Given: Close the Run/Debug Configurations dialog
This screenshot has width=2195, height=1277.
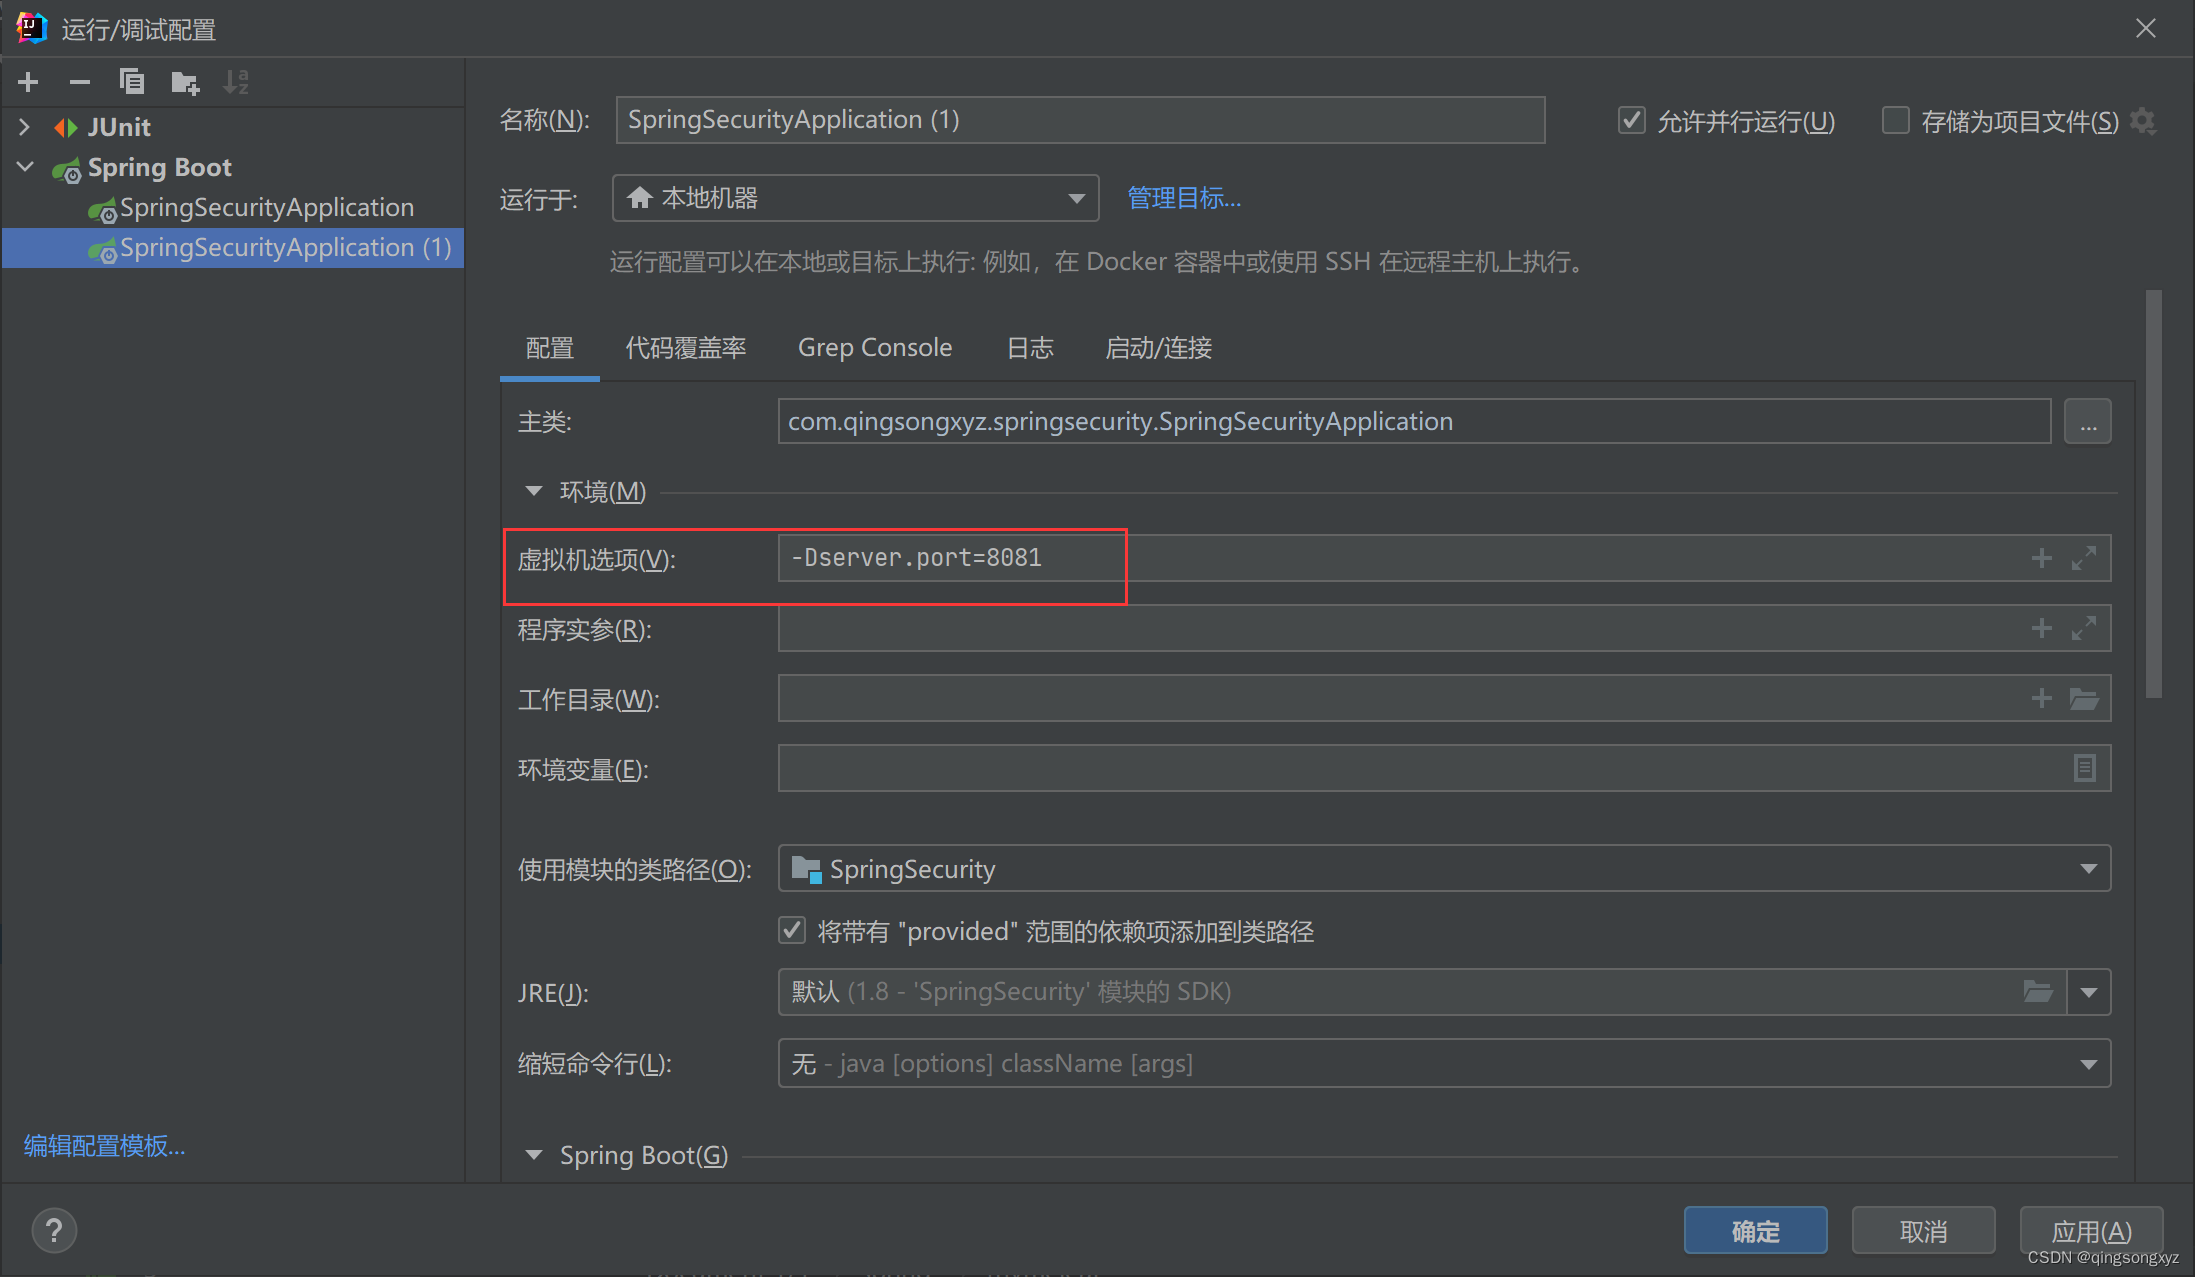Looking at the screenshot, I should click(x=2146, y=28).
